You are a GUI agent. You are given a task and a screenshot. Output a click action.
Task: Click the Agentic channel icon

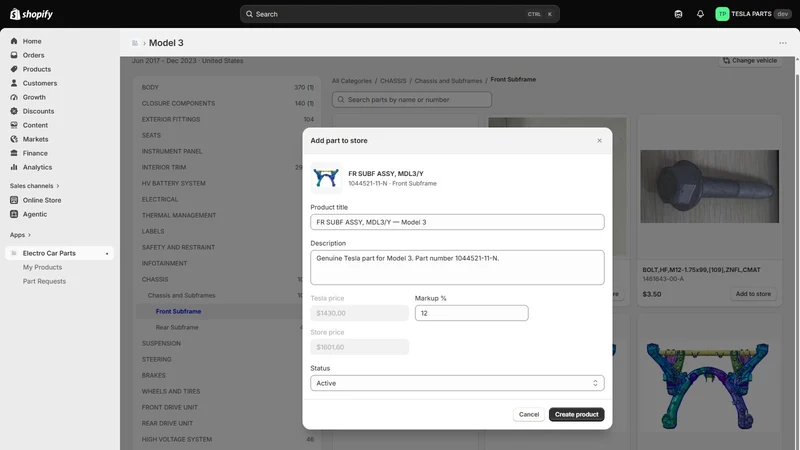tap(14, 214)
